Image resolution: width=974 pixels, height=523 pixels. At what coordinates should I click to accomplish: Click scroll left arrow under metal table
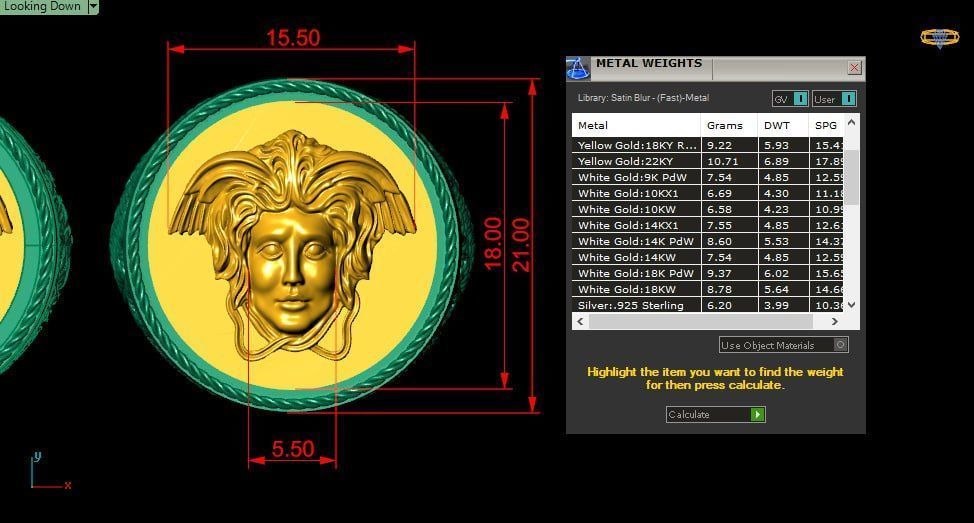580,321
